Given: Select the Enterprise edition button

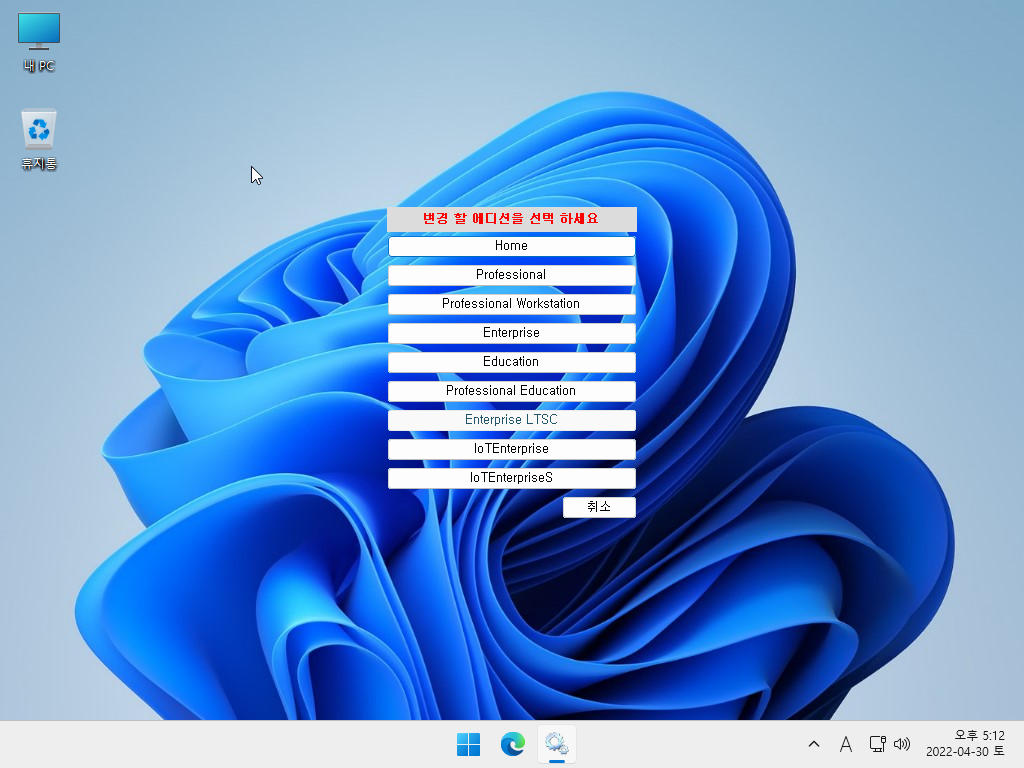Looking at the screenshot, I should (x=511, y=333).
